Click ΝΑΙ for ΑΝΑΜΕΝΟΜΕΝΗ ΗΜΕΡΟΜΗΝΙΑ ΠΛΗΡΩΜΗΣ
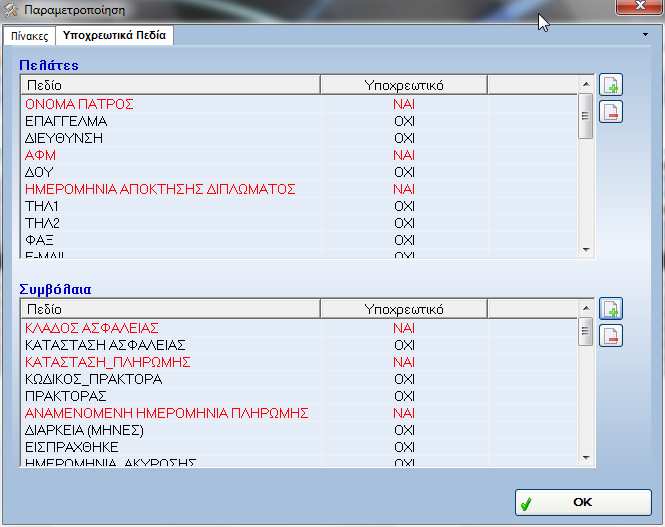Viewport: 665px width, 527px height. [404, 413]
